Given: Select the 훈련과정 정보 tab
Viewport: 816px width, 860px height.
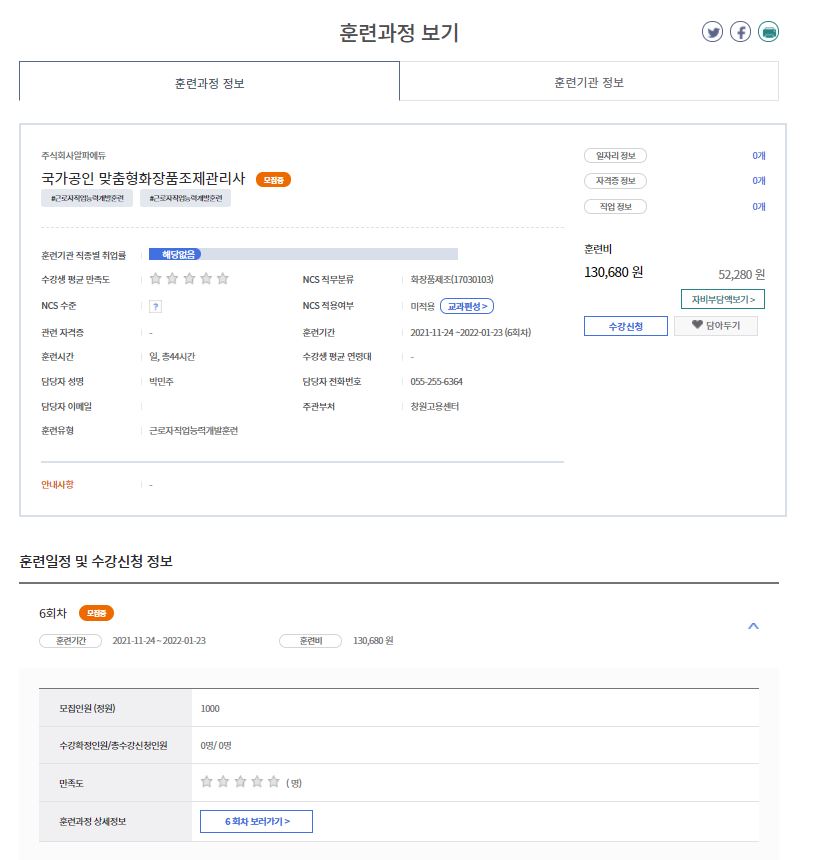Looking at the screenshot, I should (x=209, y=82).
